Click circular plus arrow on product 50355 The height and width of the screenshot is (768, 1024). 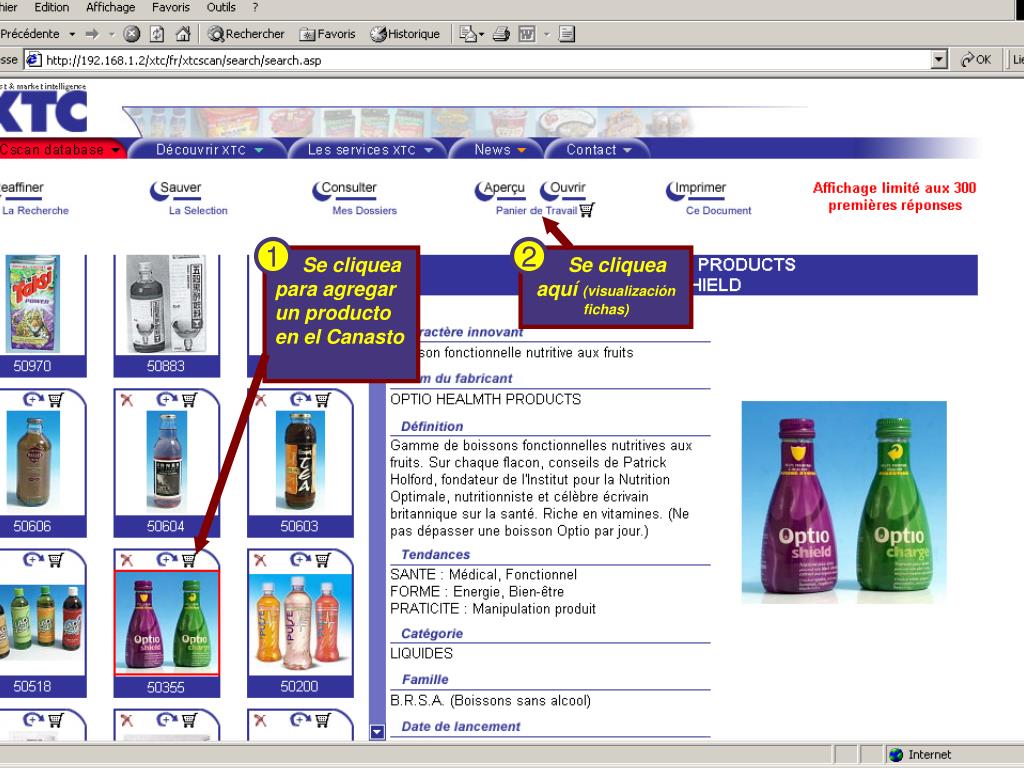pyautogui.click(x=167, y=559)
